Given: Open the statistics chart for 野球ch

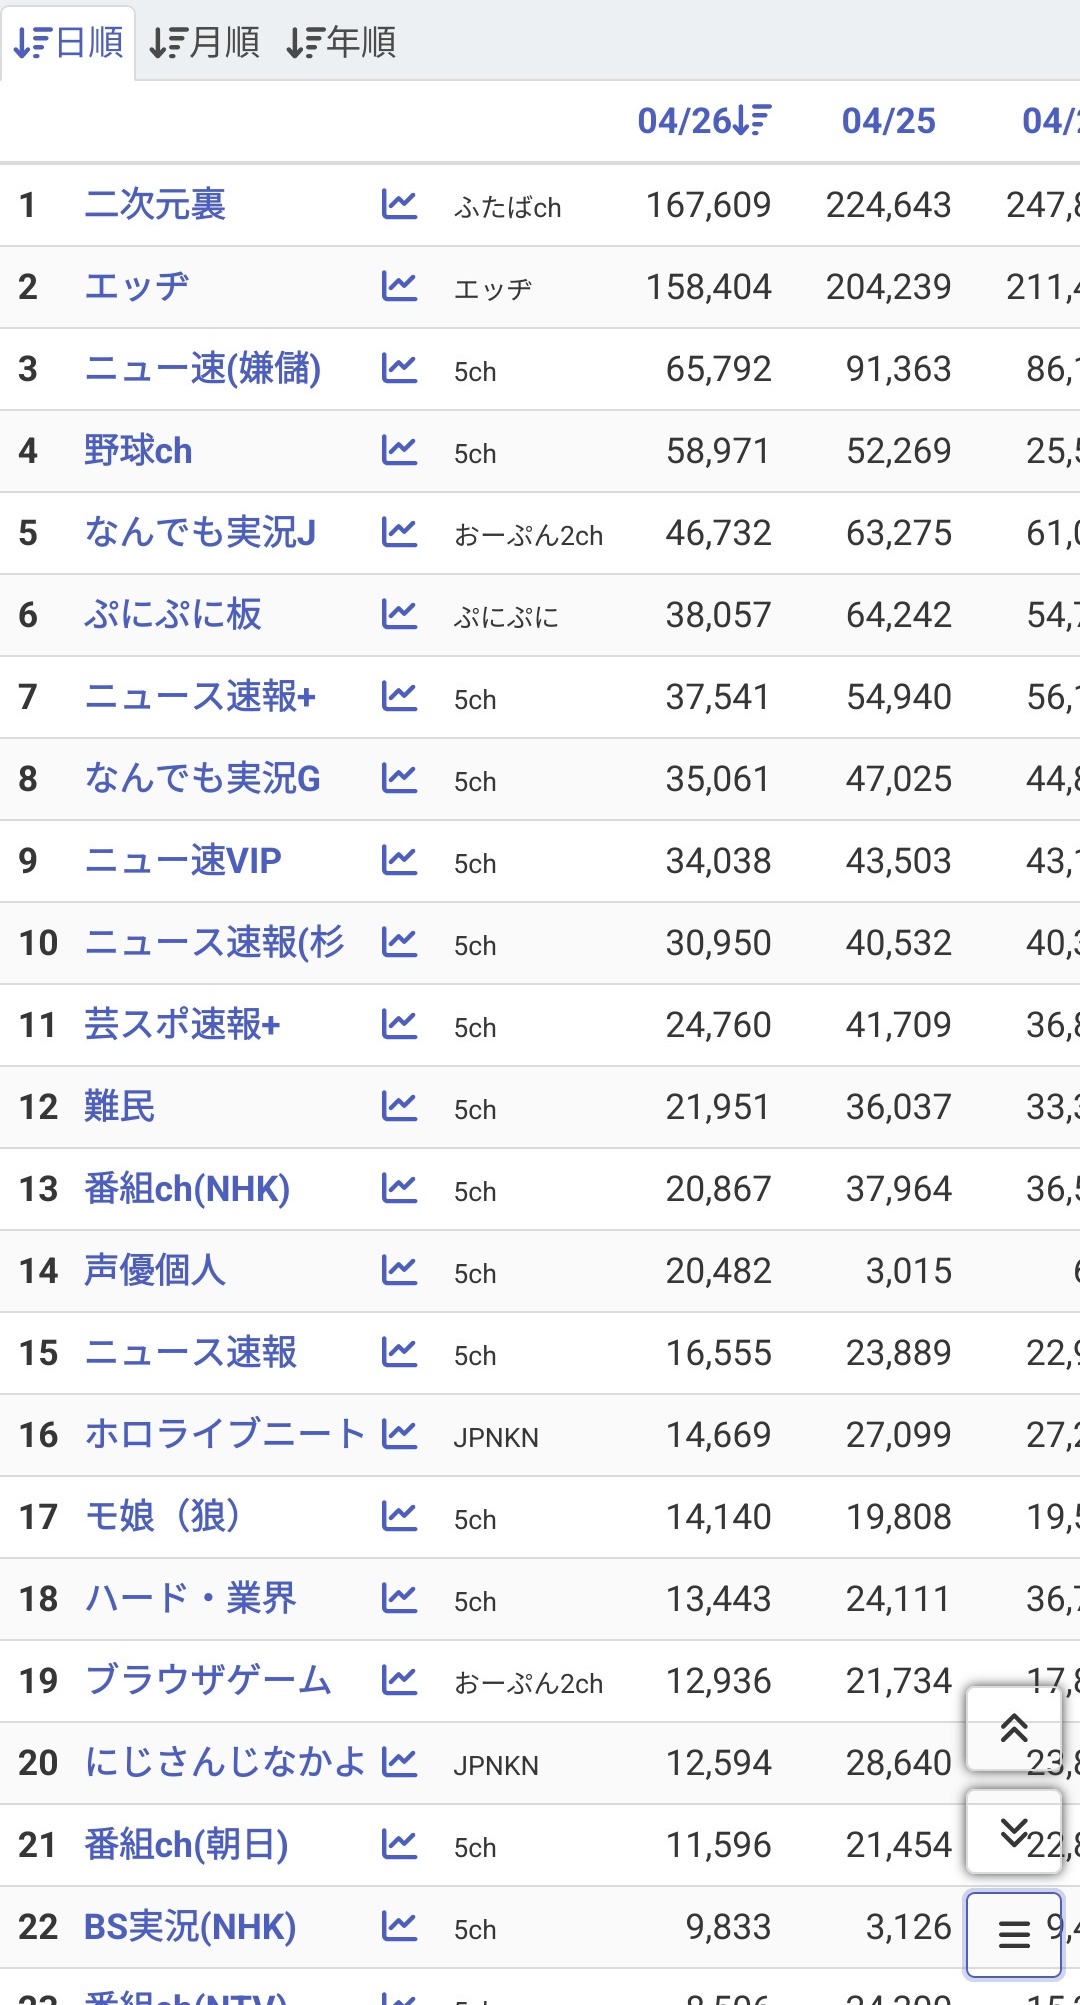Looking at the screenshot, I should 399,451.
